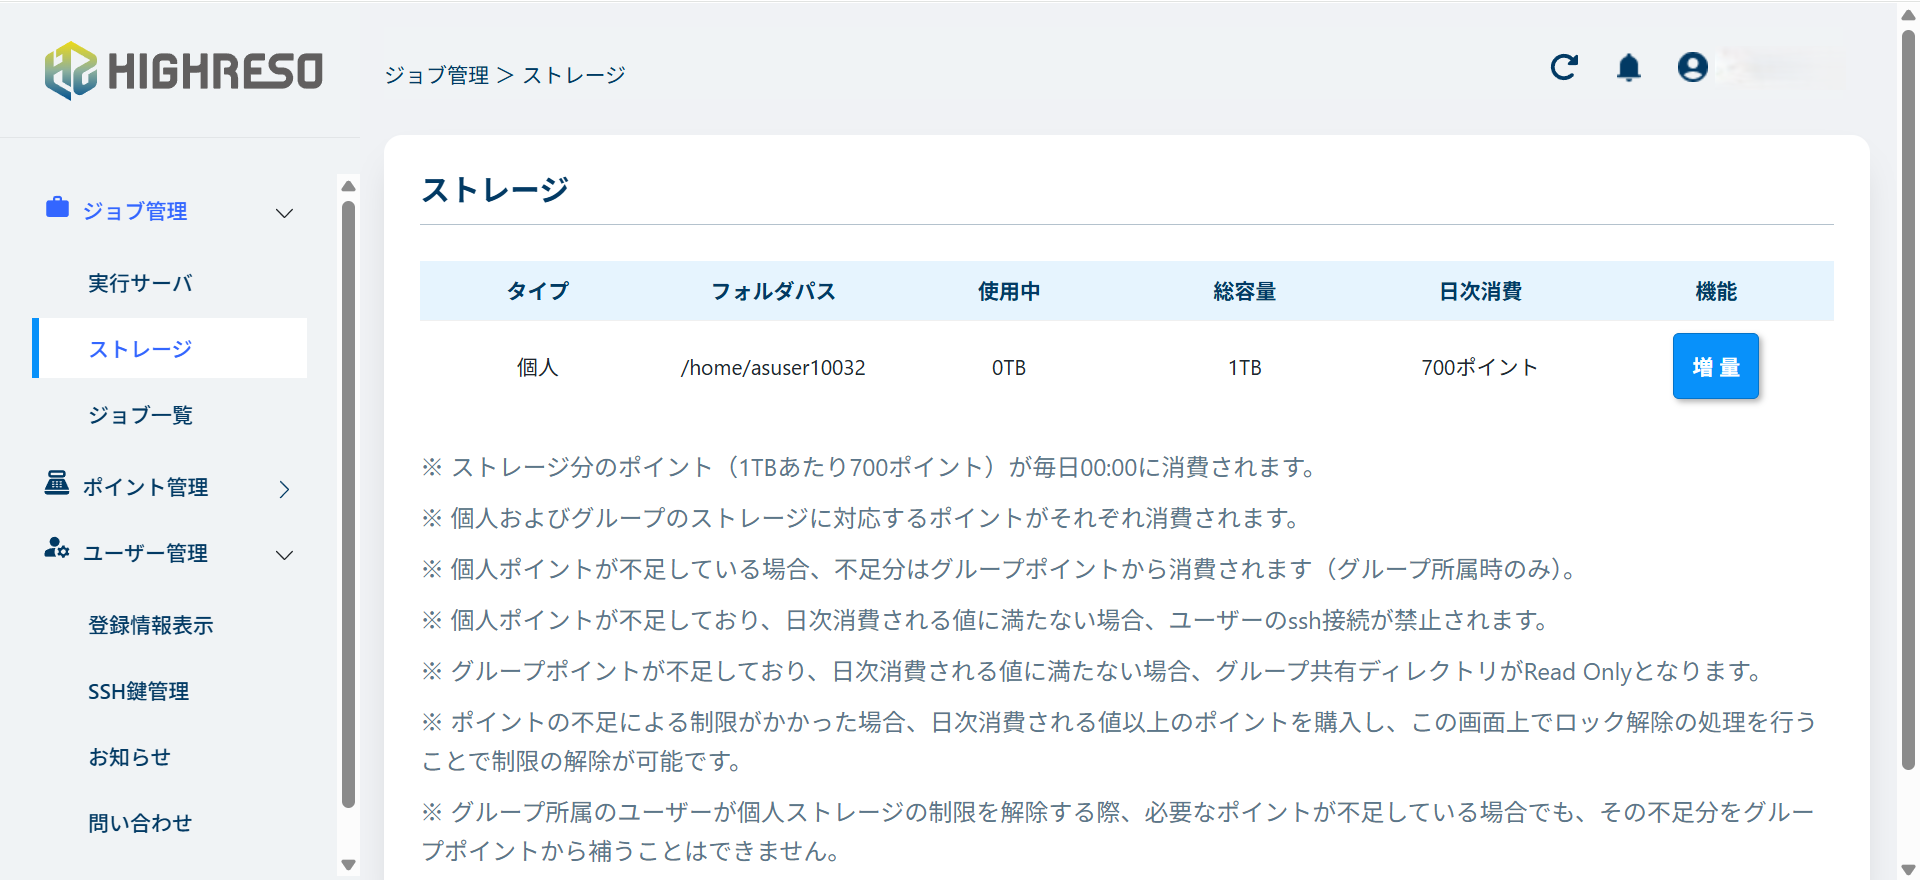The height and width of the screenshot is (880, 1920).
Task: Collapse the ユーザー管理 section chevron
Action: 284,555
